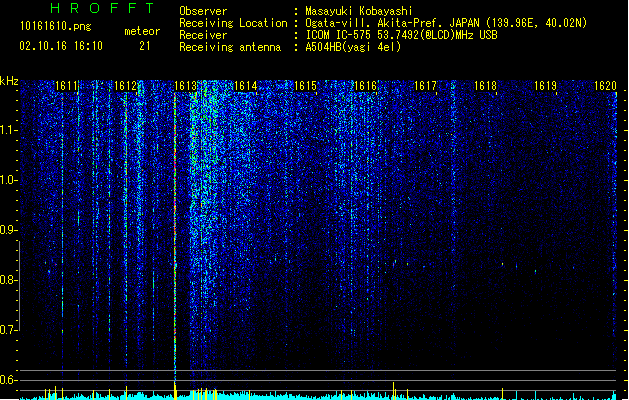Click the 1614 time marker
Screen dimensions: 629x400
(x=246, y=86)
